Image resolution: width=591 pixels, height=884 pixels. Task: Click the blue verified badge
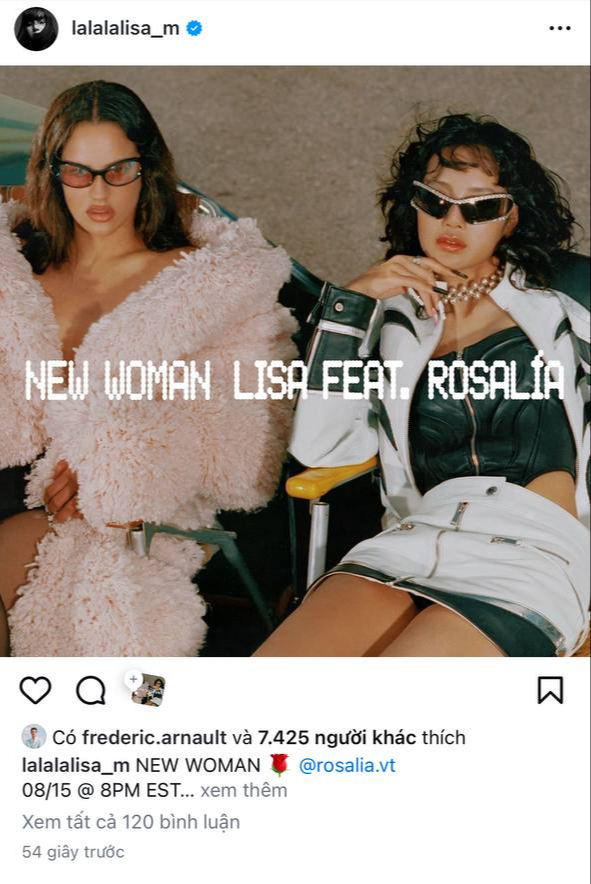pyautogui.click(x=195, y=28)
